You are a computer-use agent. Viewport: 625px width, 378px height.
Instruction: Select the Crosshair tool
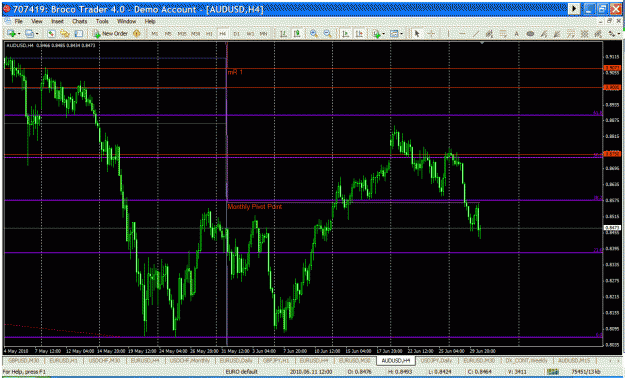coord(431,34)
